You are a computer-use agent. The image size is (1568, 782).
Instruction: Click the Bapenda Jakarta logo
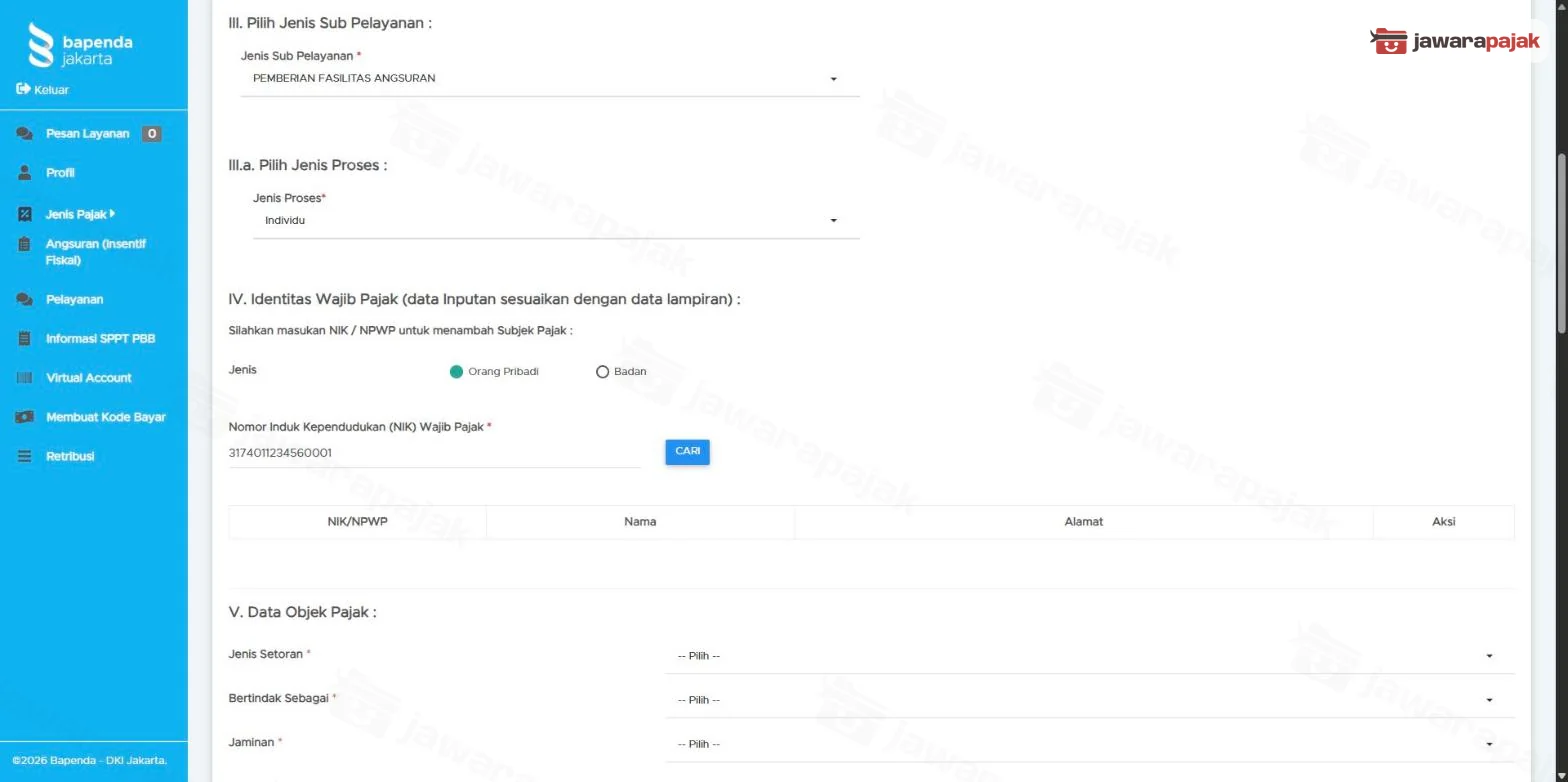pos(80,45)
